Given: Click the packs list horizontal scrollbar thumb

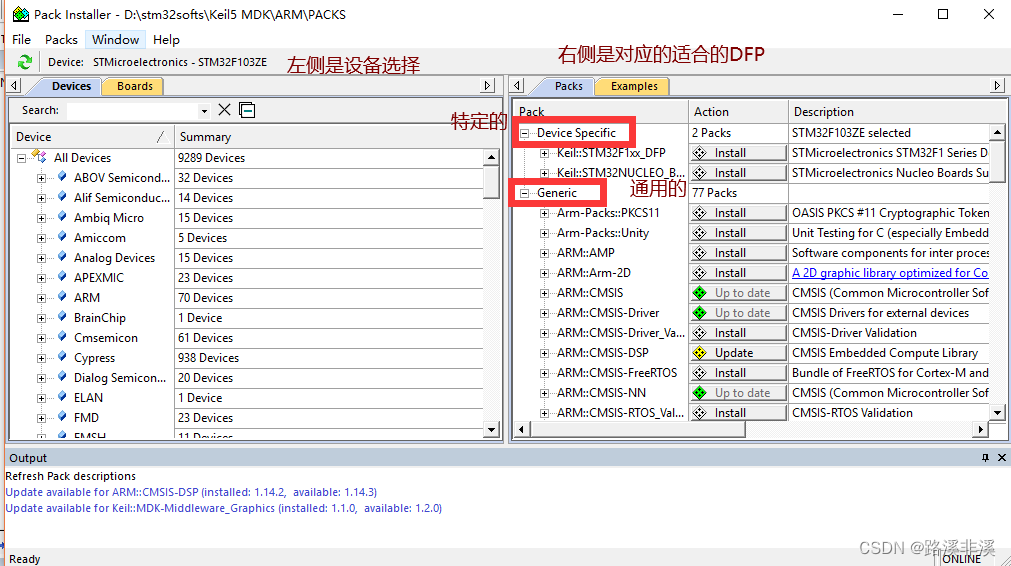Looking at the screenshot, I should tap(638, 429).
